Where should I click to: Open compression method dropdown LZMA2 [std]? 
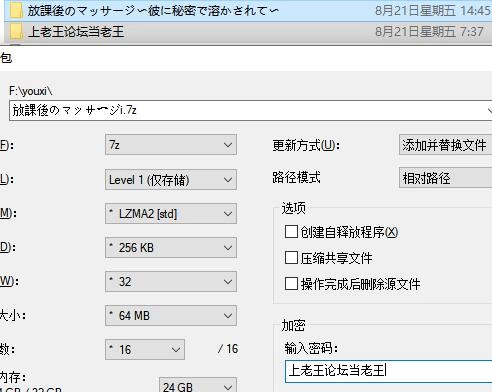[x=171, y=214]
